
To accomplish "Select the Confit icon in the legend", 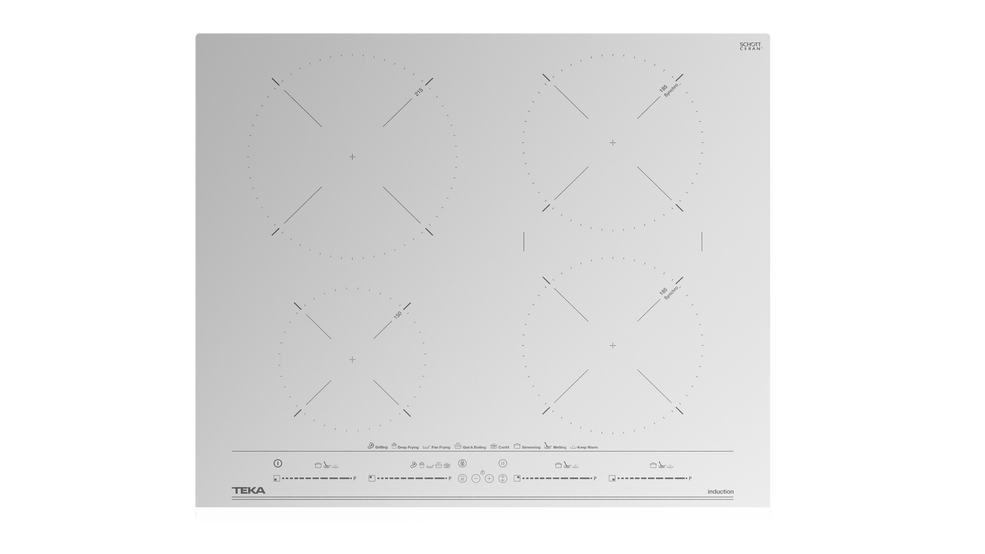I will pos(494,447).
